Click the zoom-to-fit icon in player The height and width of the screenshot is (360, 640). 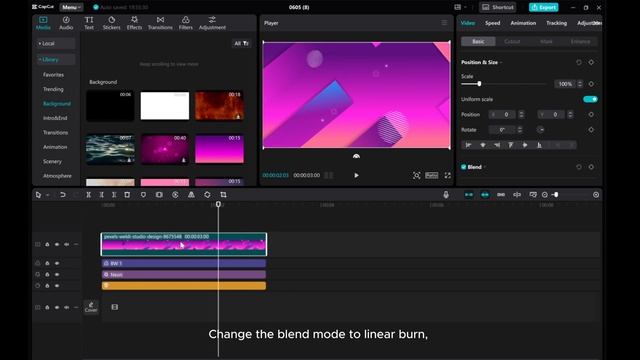click(x=416, y=175)
